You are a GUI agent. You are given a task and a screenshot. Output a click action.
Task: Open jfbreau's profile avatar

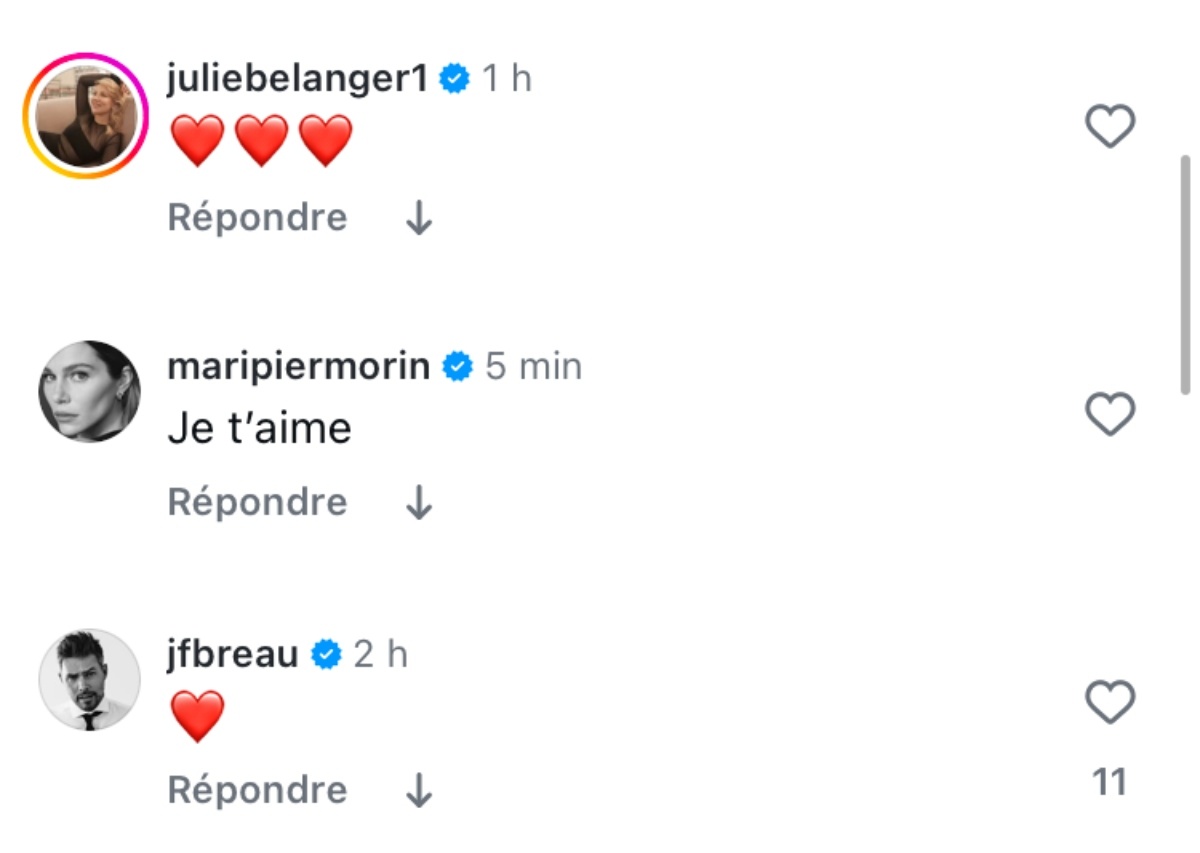pos(90,680)
